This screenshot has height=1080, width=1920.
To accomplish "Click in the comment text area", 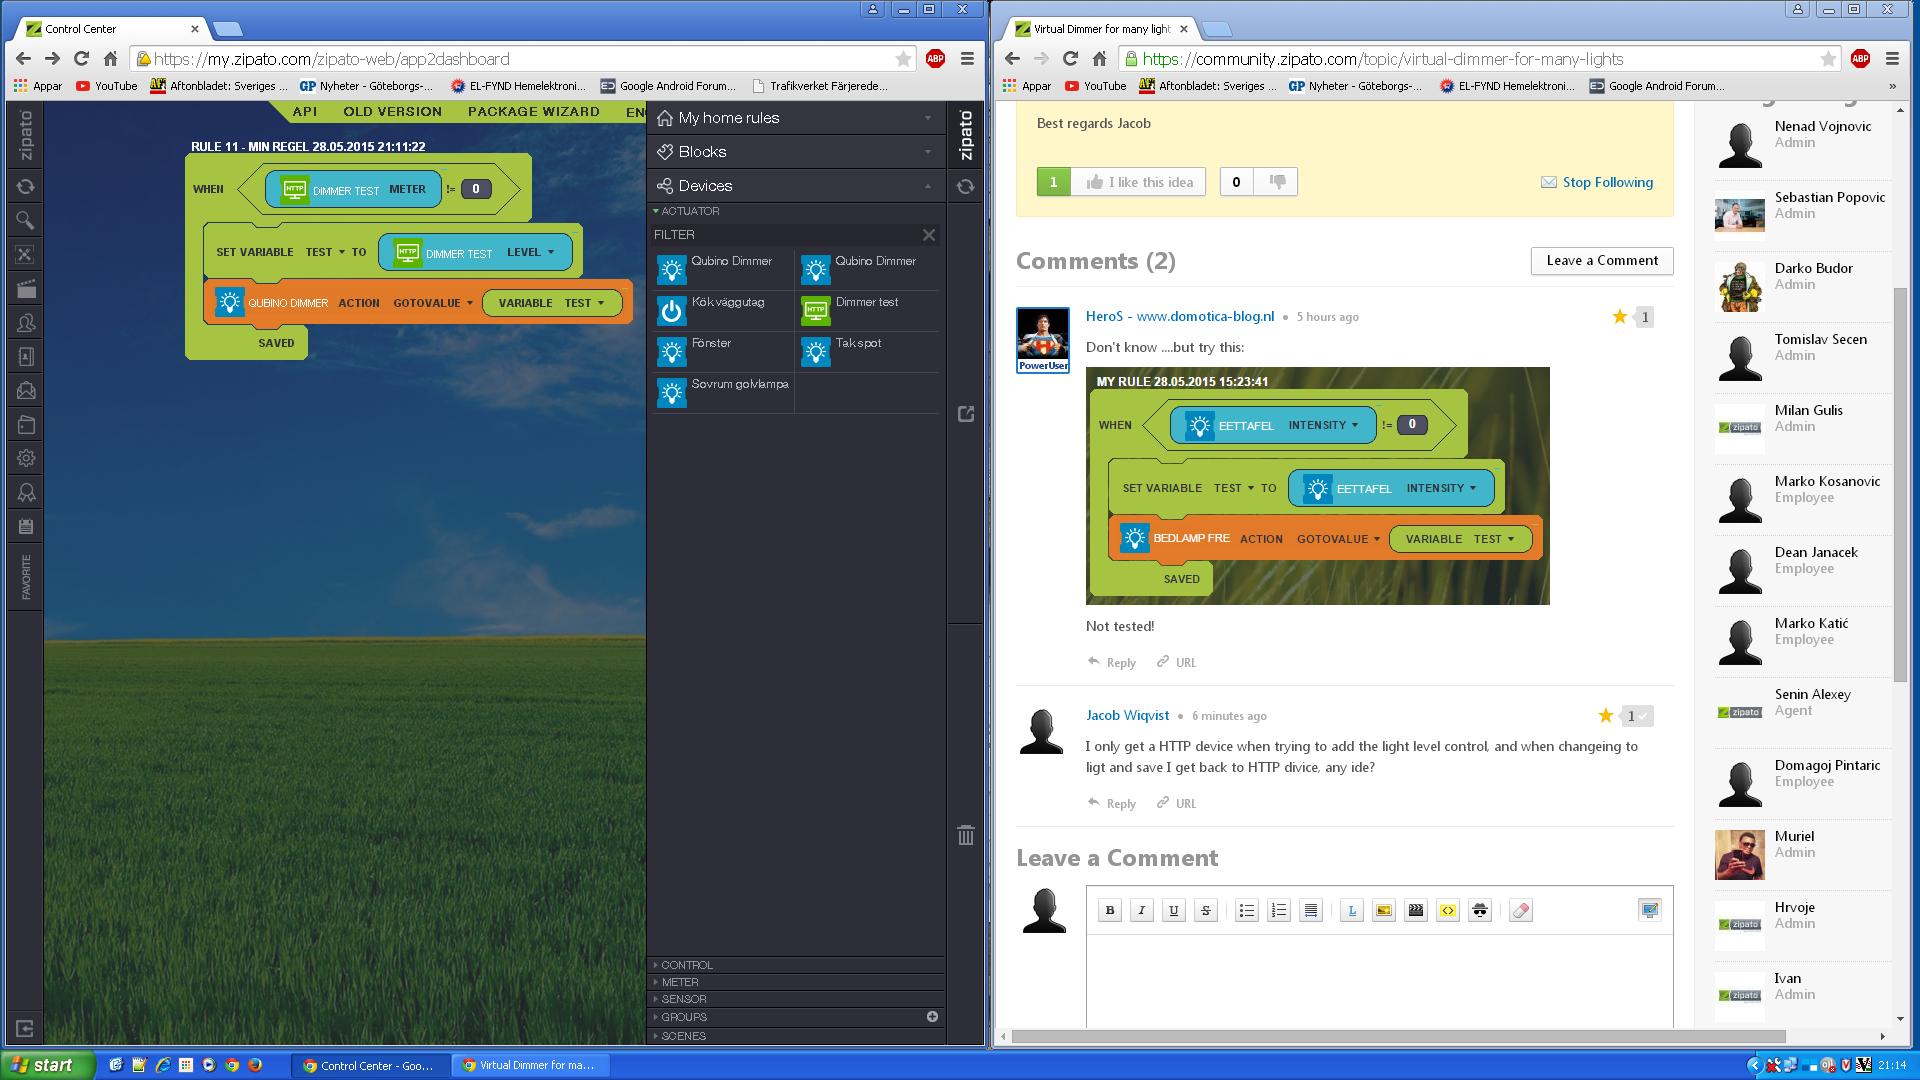I will tap(1379, 980).
